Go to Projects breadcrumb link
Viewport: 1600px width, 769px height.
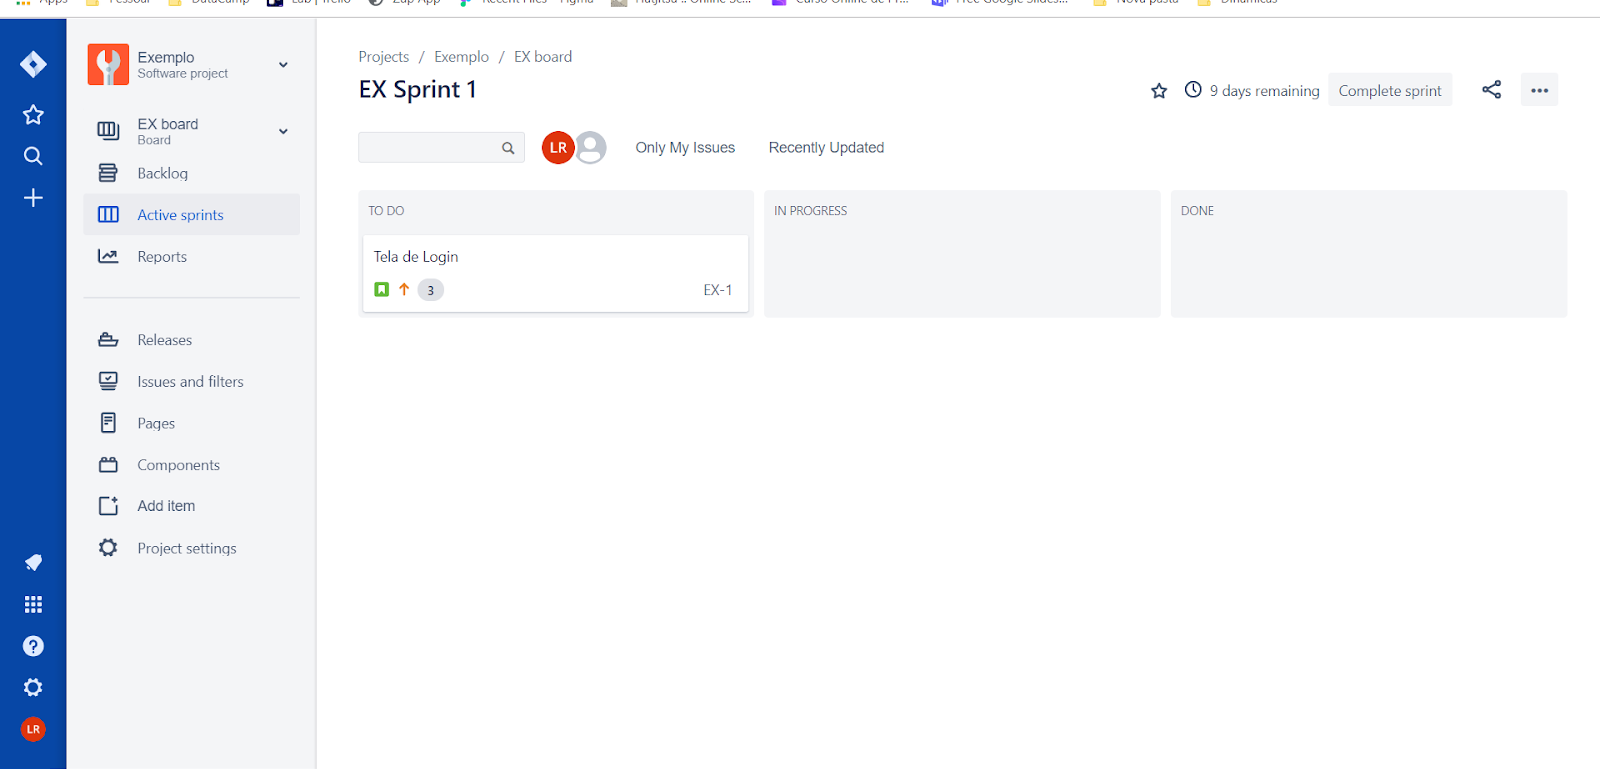(384, 57)
